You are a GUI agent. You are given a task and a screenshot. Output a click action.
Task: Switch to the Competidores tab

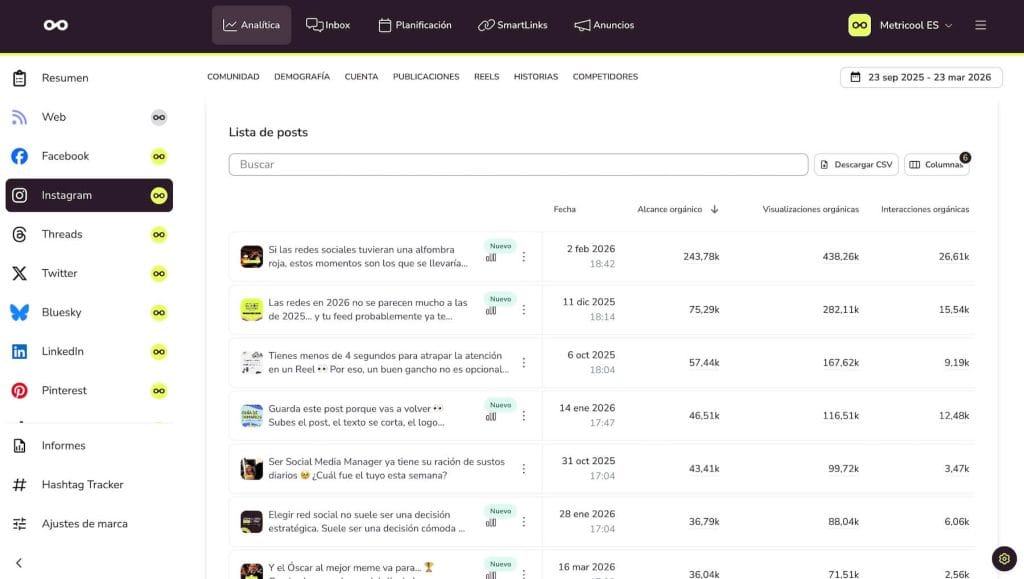(x=605, y=77)
